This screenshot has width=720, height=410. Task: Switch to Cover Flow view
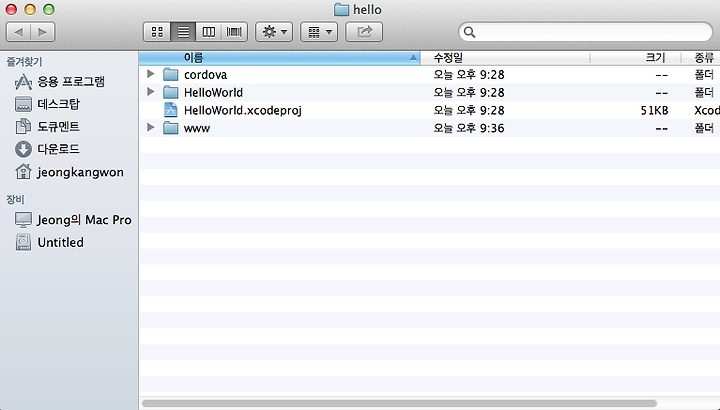tap(234, 32)
